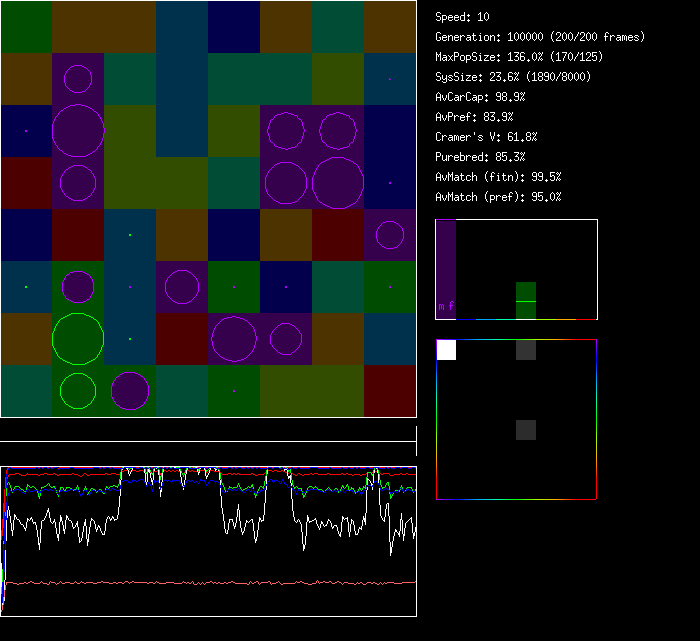This screenshot has height=641, width=700.
Task: Select the purple circle inside the green cell
Action: point(78,287)
